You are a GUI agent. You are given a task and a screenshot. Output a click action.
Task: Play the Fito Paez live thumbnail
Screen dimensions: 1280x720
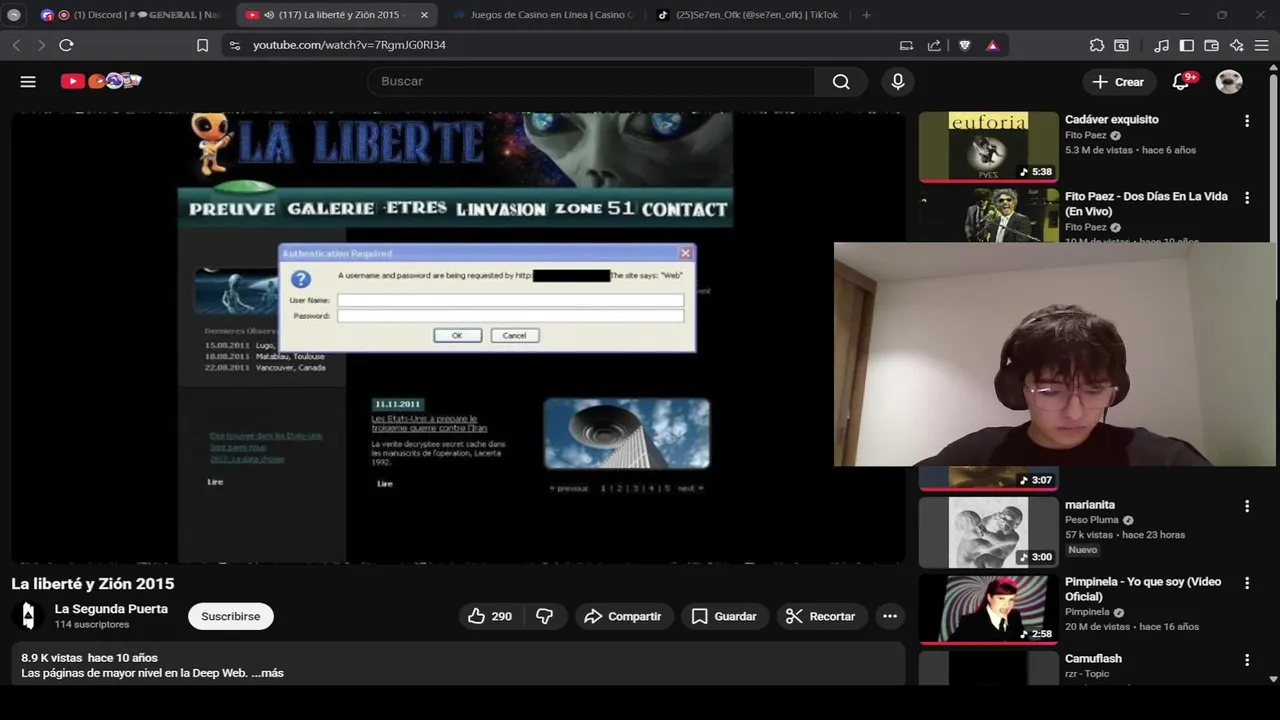click(988, 215)
